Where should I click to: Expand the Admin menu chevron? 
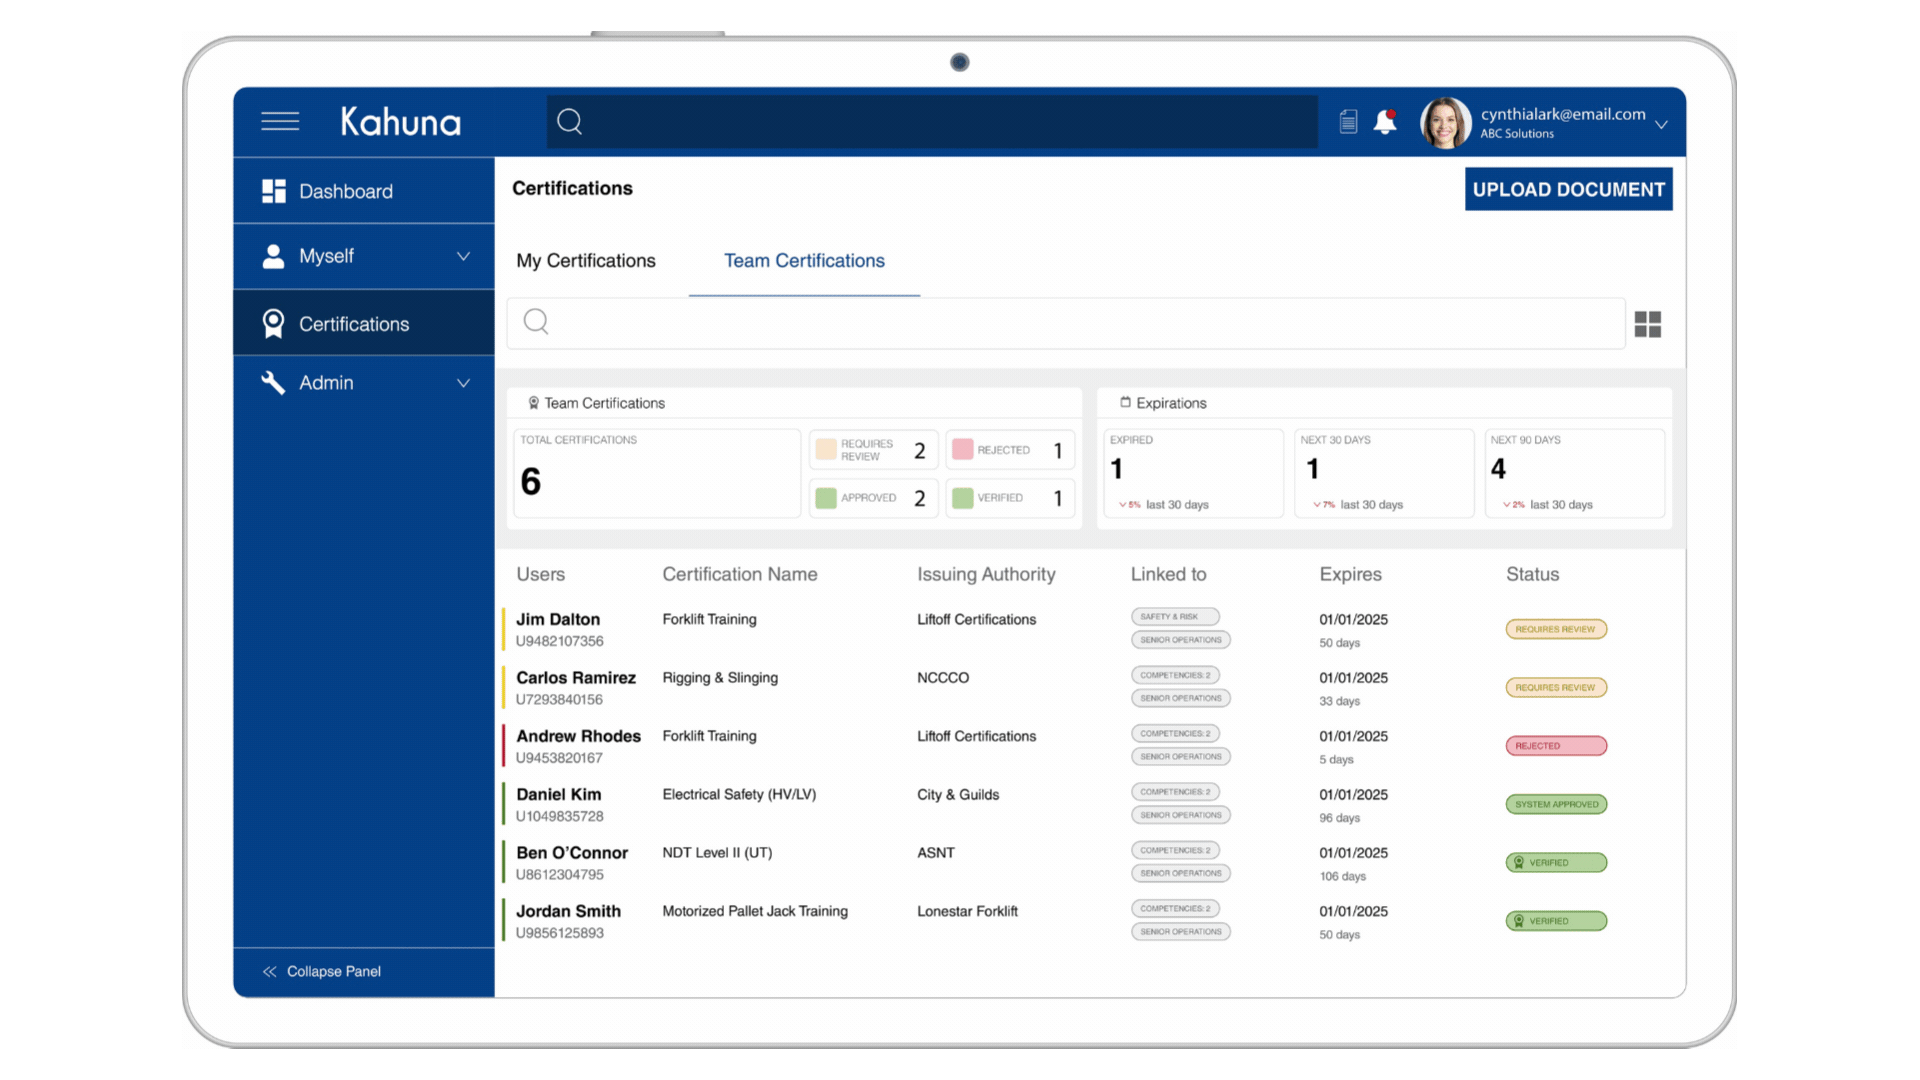[463, 383]
